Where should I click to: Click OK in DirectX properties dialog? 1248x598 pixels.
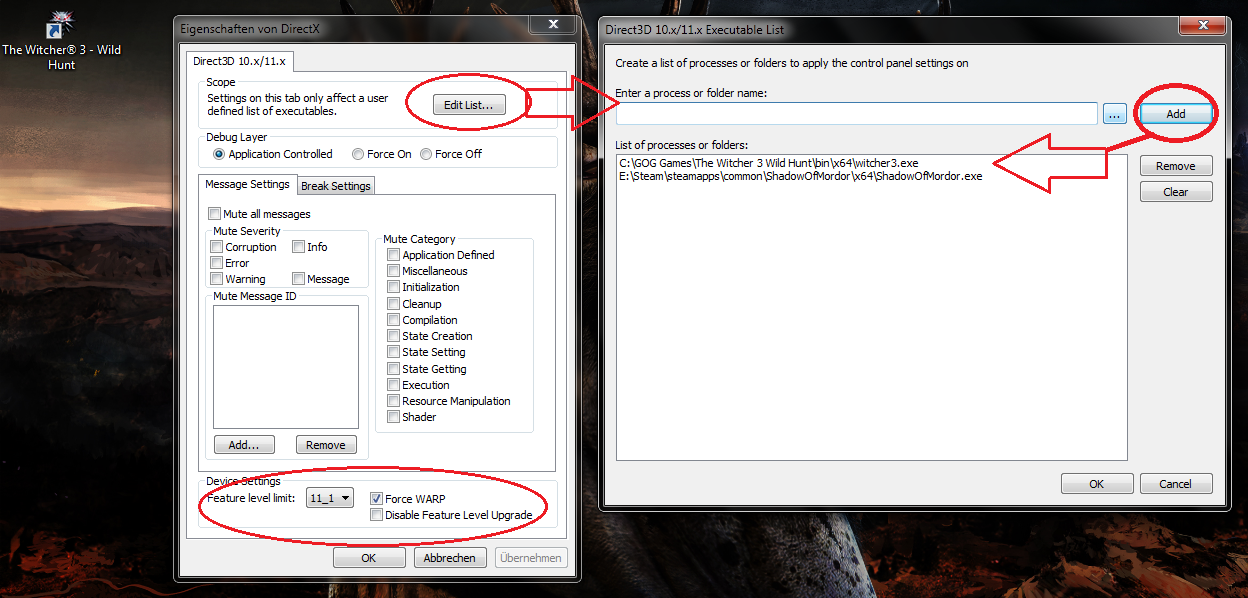pos(369,558)
